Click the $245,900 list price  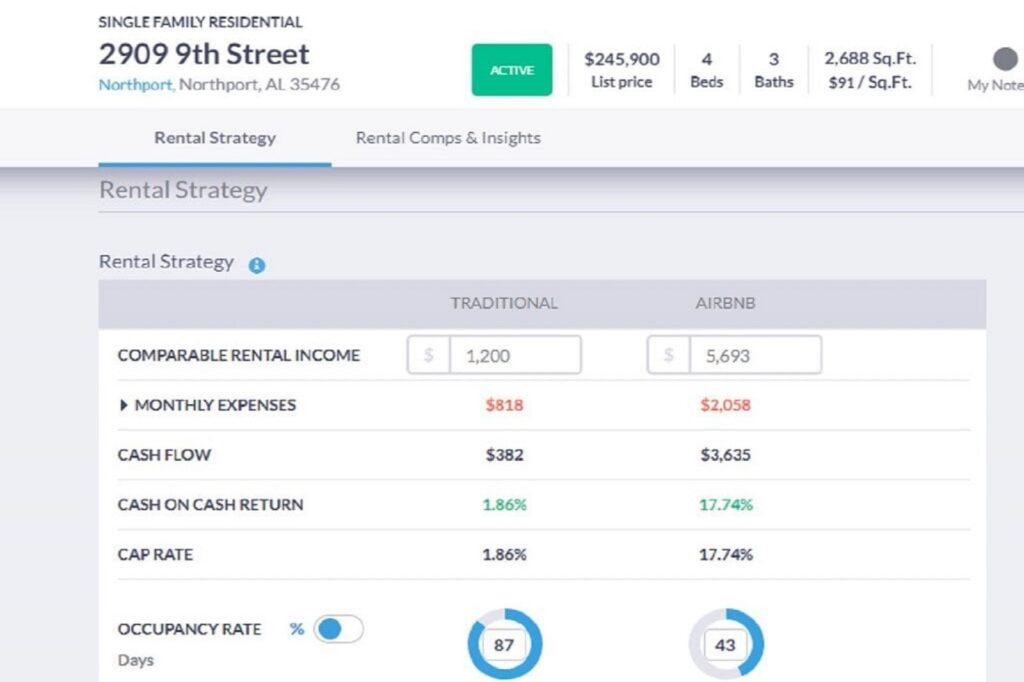(622, 59)
